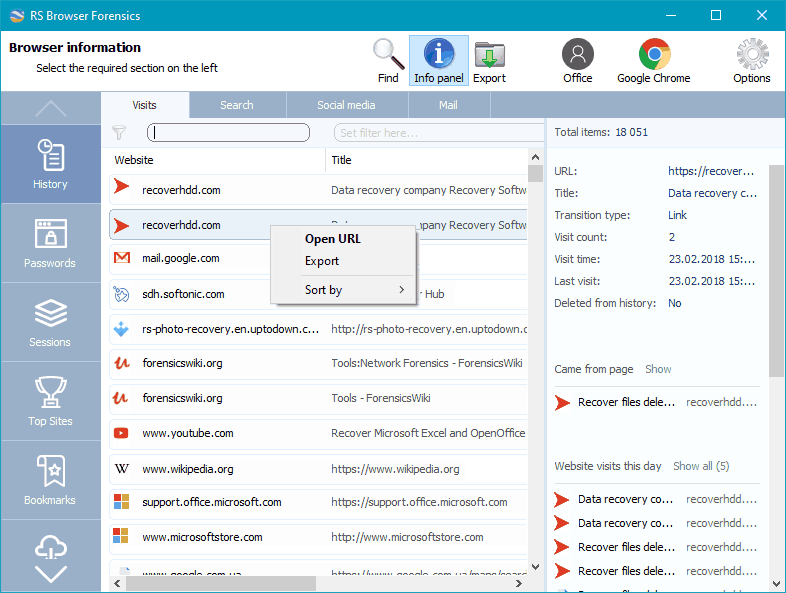This screenshot has width=786, height=593.
Task: Click the mail.google.com Gmail favicon
Action: [x=122, y=258]
